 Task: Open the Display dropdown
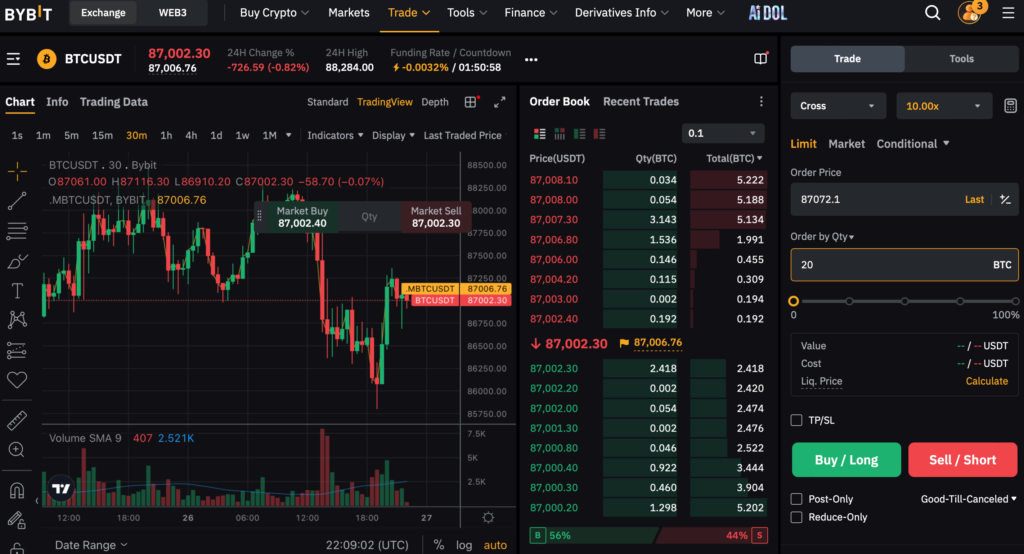point(393,135)
